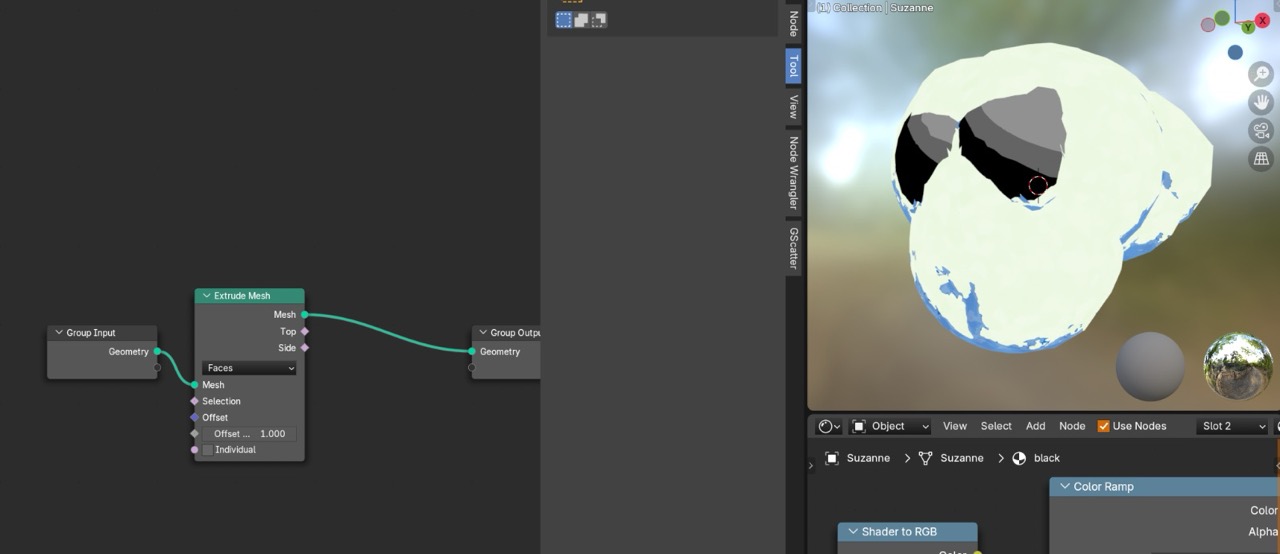
Task: Open the Add menu in shader editor
Action: pos(1036,426)
